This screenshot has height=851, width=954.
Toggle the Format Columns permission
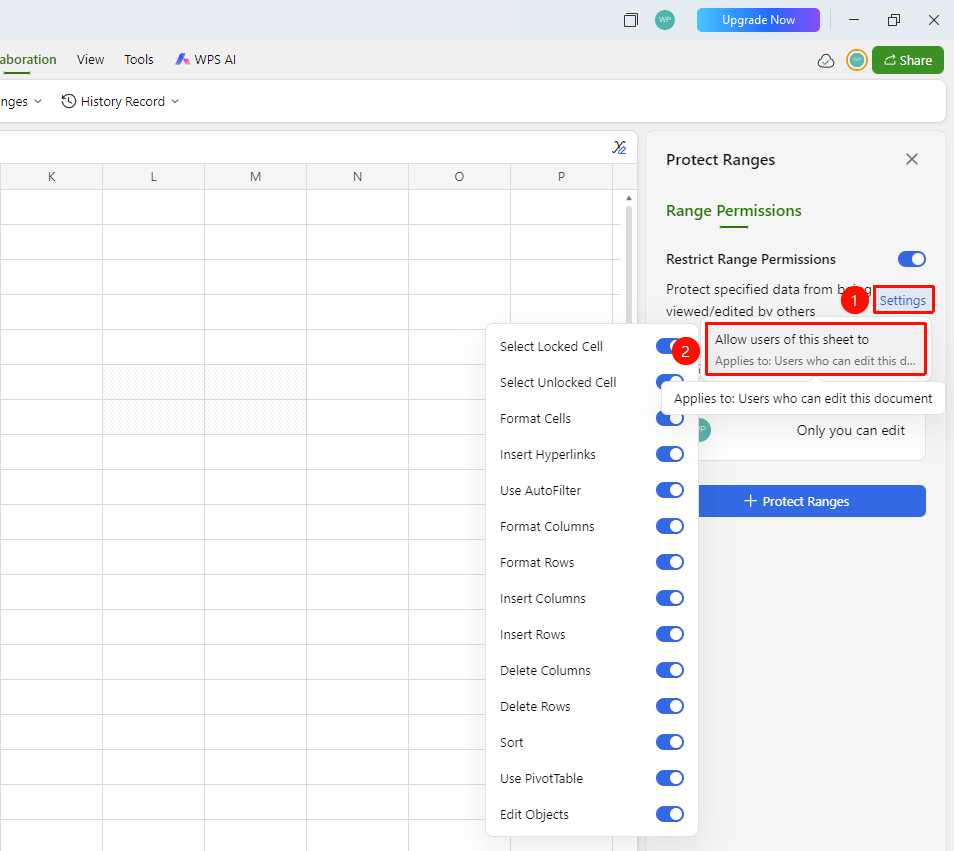pos(670,526)
